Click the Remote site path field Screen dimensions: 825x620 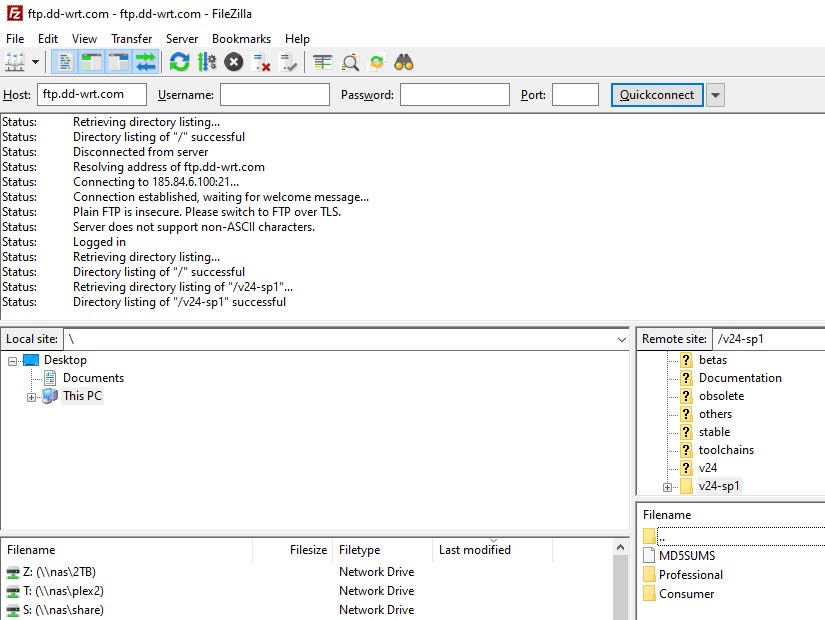coord(769,339)
